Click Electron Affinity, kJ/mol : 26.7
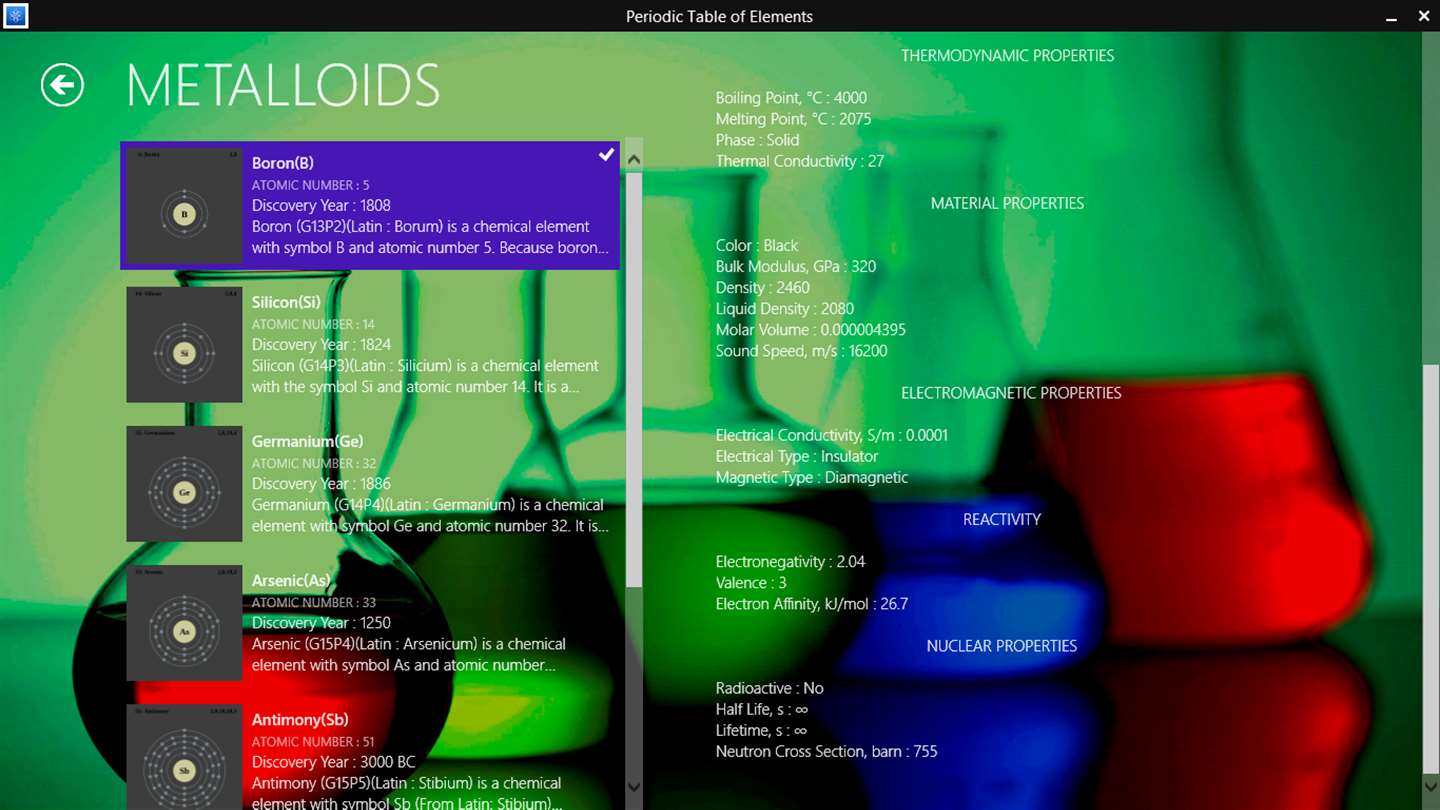 812,603
